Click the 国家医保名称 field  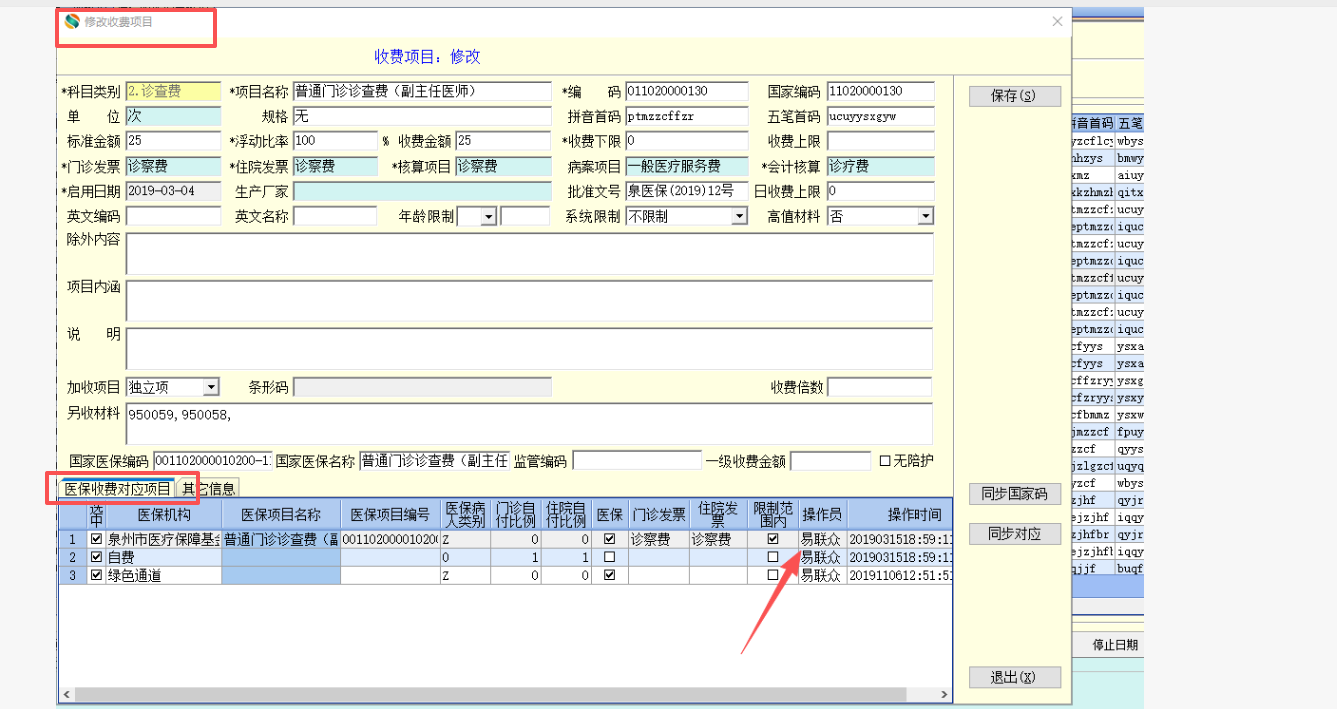(x=434, y=461)
